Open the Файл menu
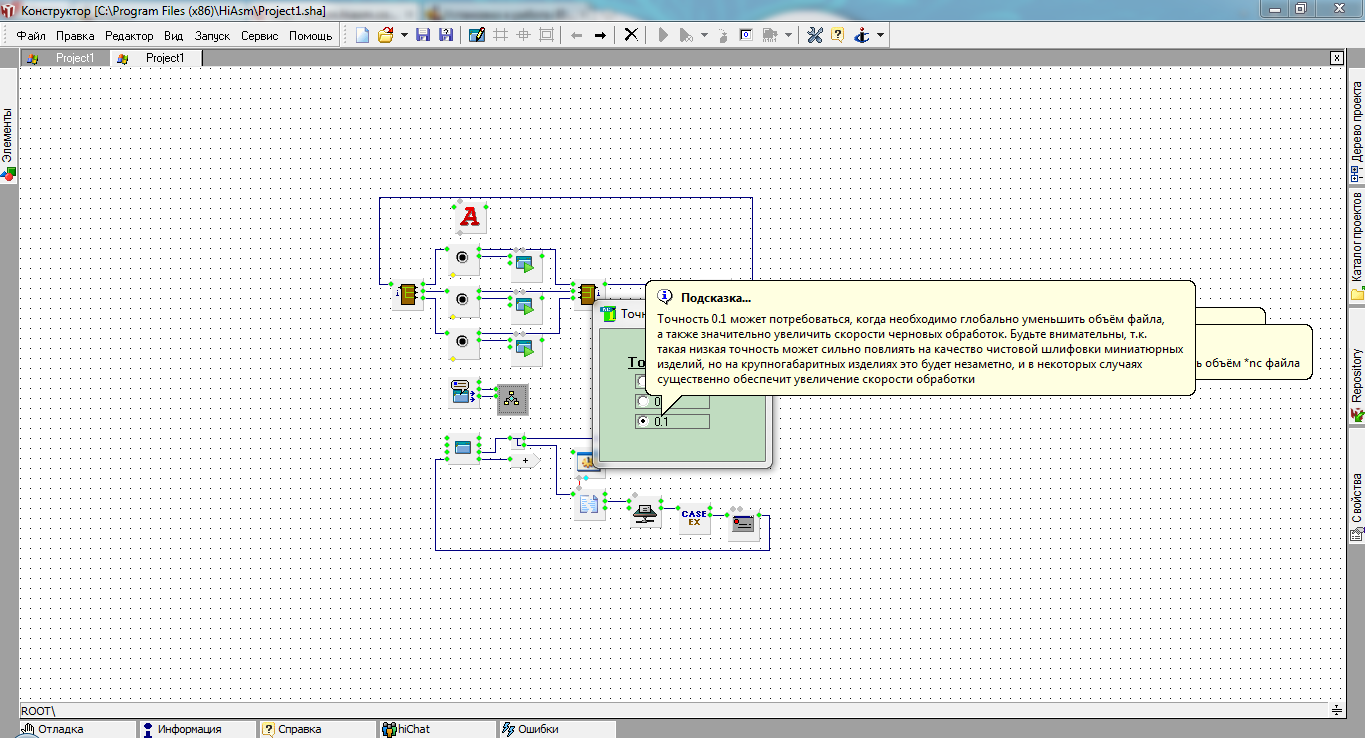1365x738 pixels. click(x=31, y=36)
